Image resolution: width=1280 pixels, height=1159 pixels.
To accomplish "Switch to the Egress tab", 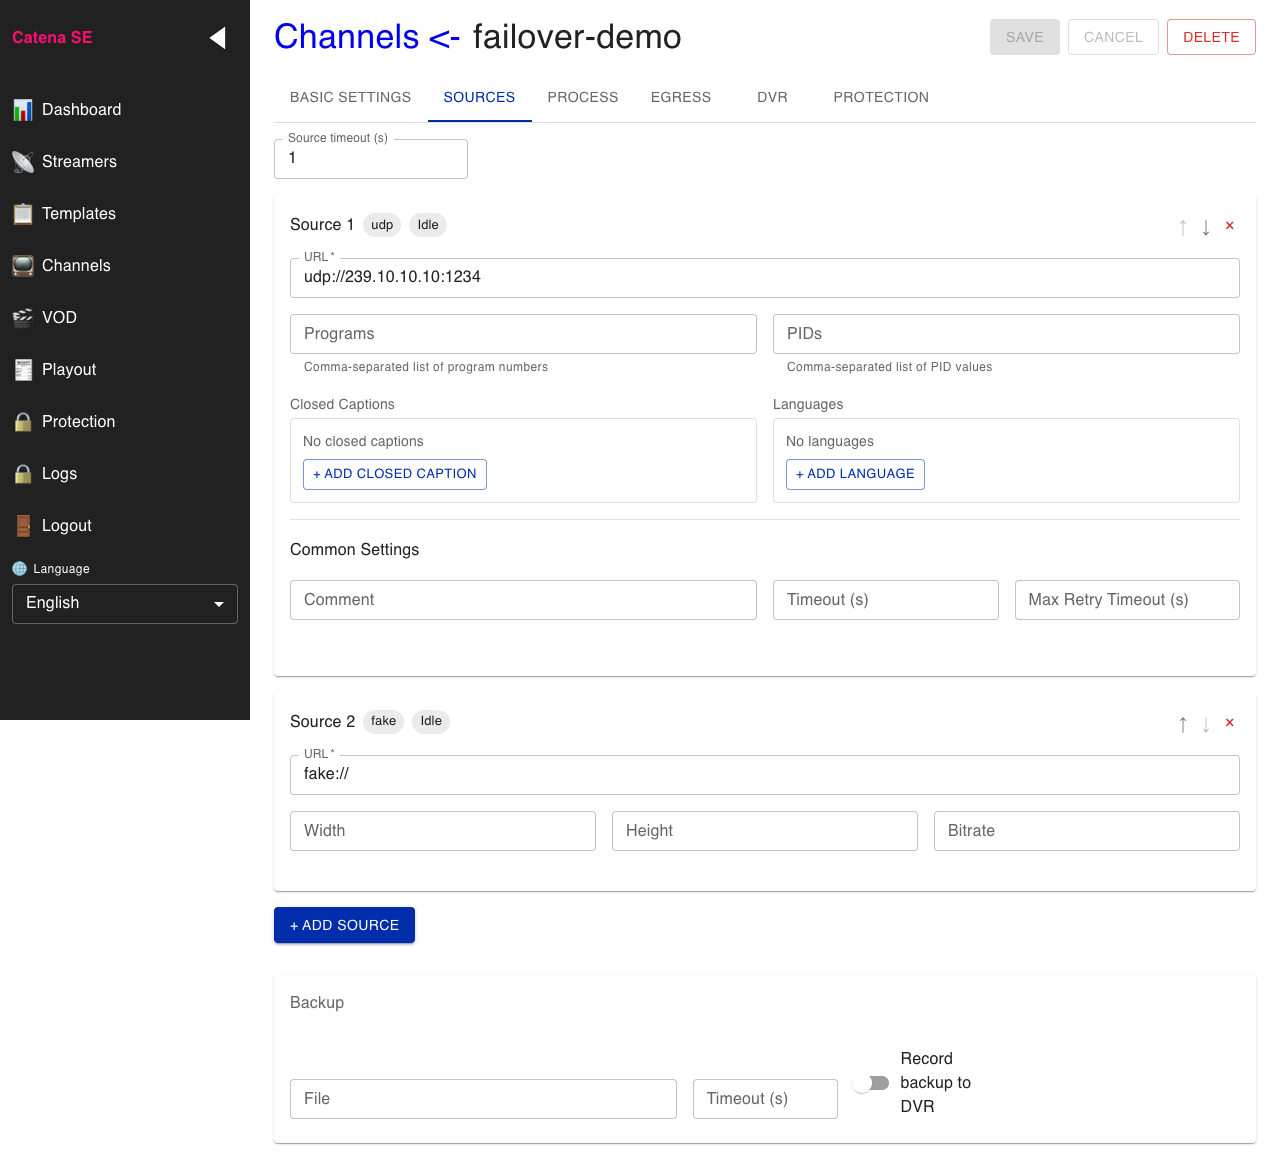I will 680,97.
